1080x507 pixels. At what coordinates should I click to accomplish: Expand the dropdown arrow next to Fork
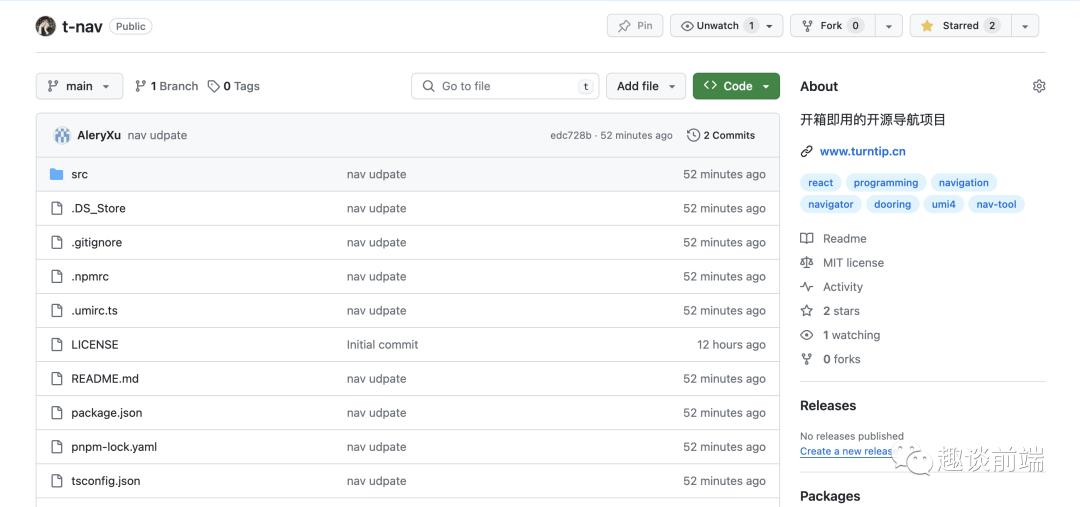coord(889,25)
